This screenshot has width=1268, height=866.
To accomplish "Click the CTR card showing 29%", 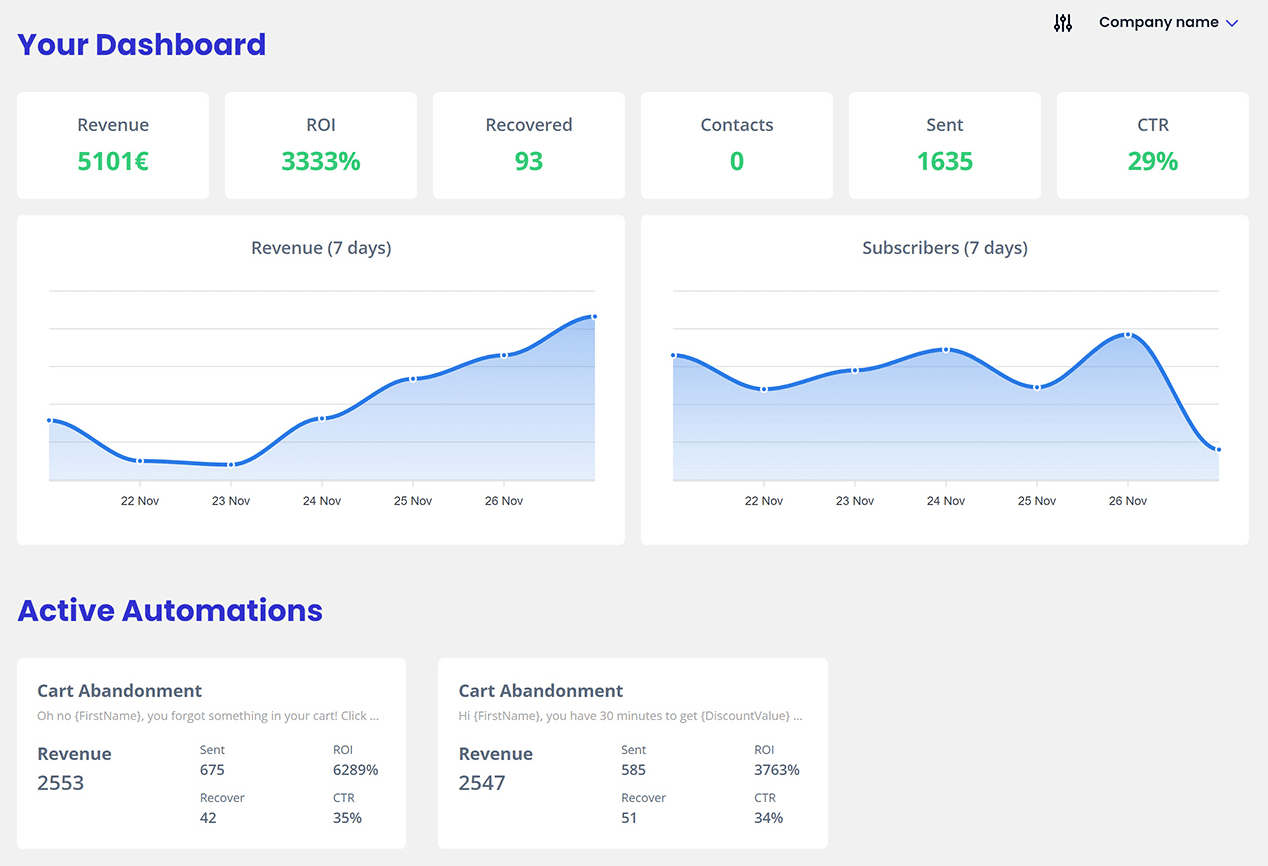I will [1152, 144].
